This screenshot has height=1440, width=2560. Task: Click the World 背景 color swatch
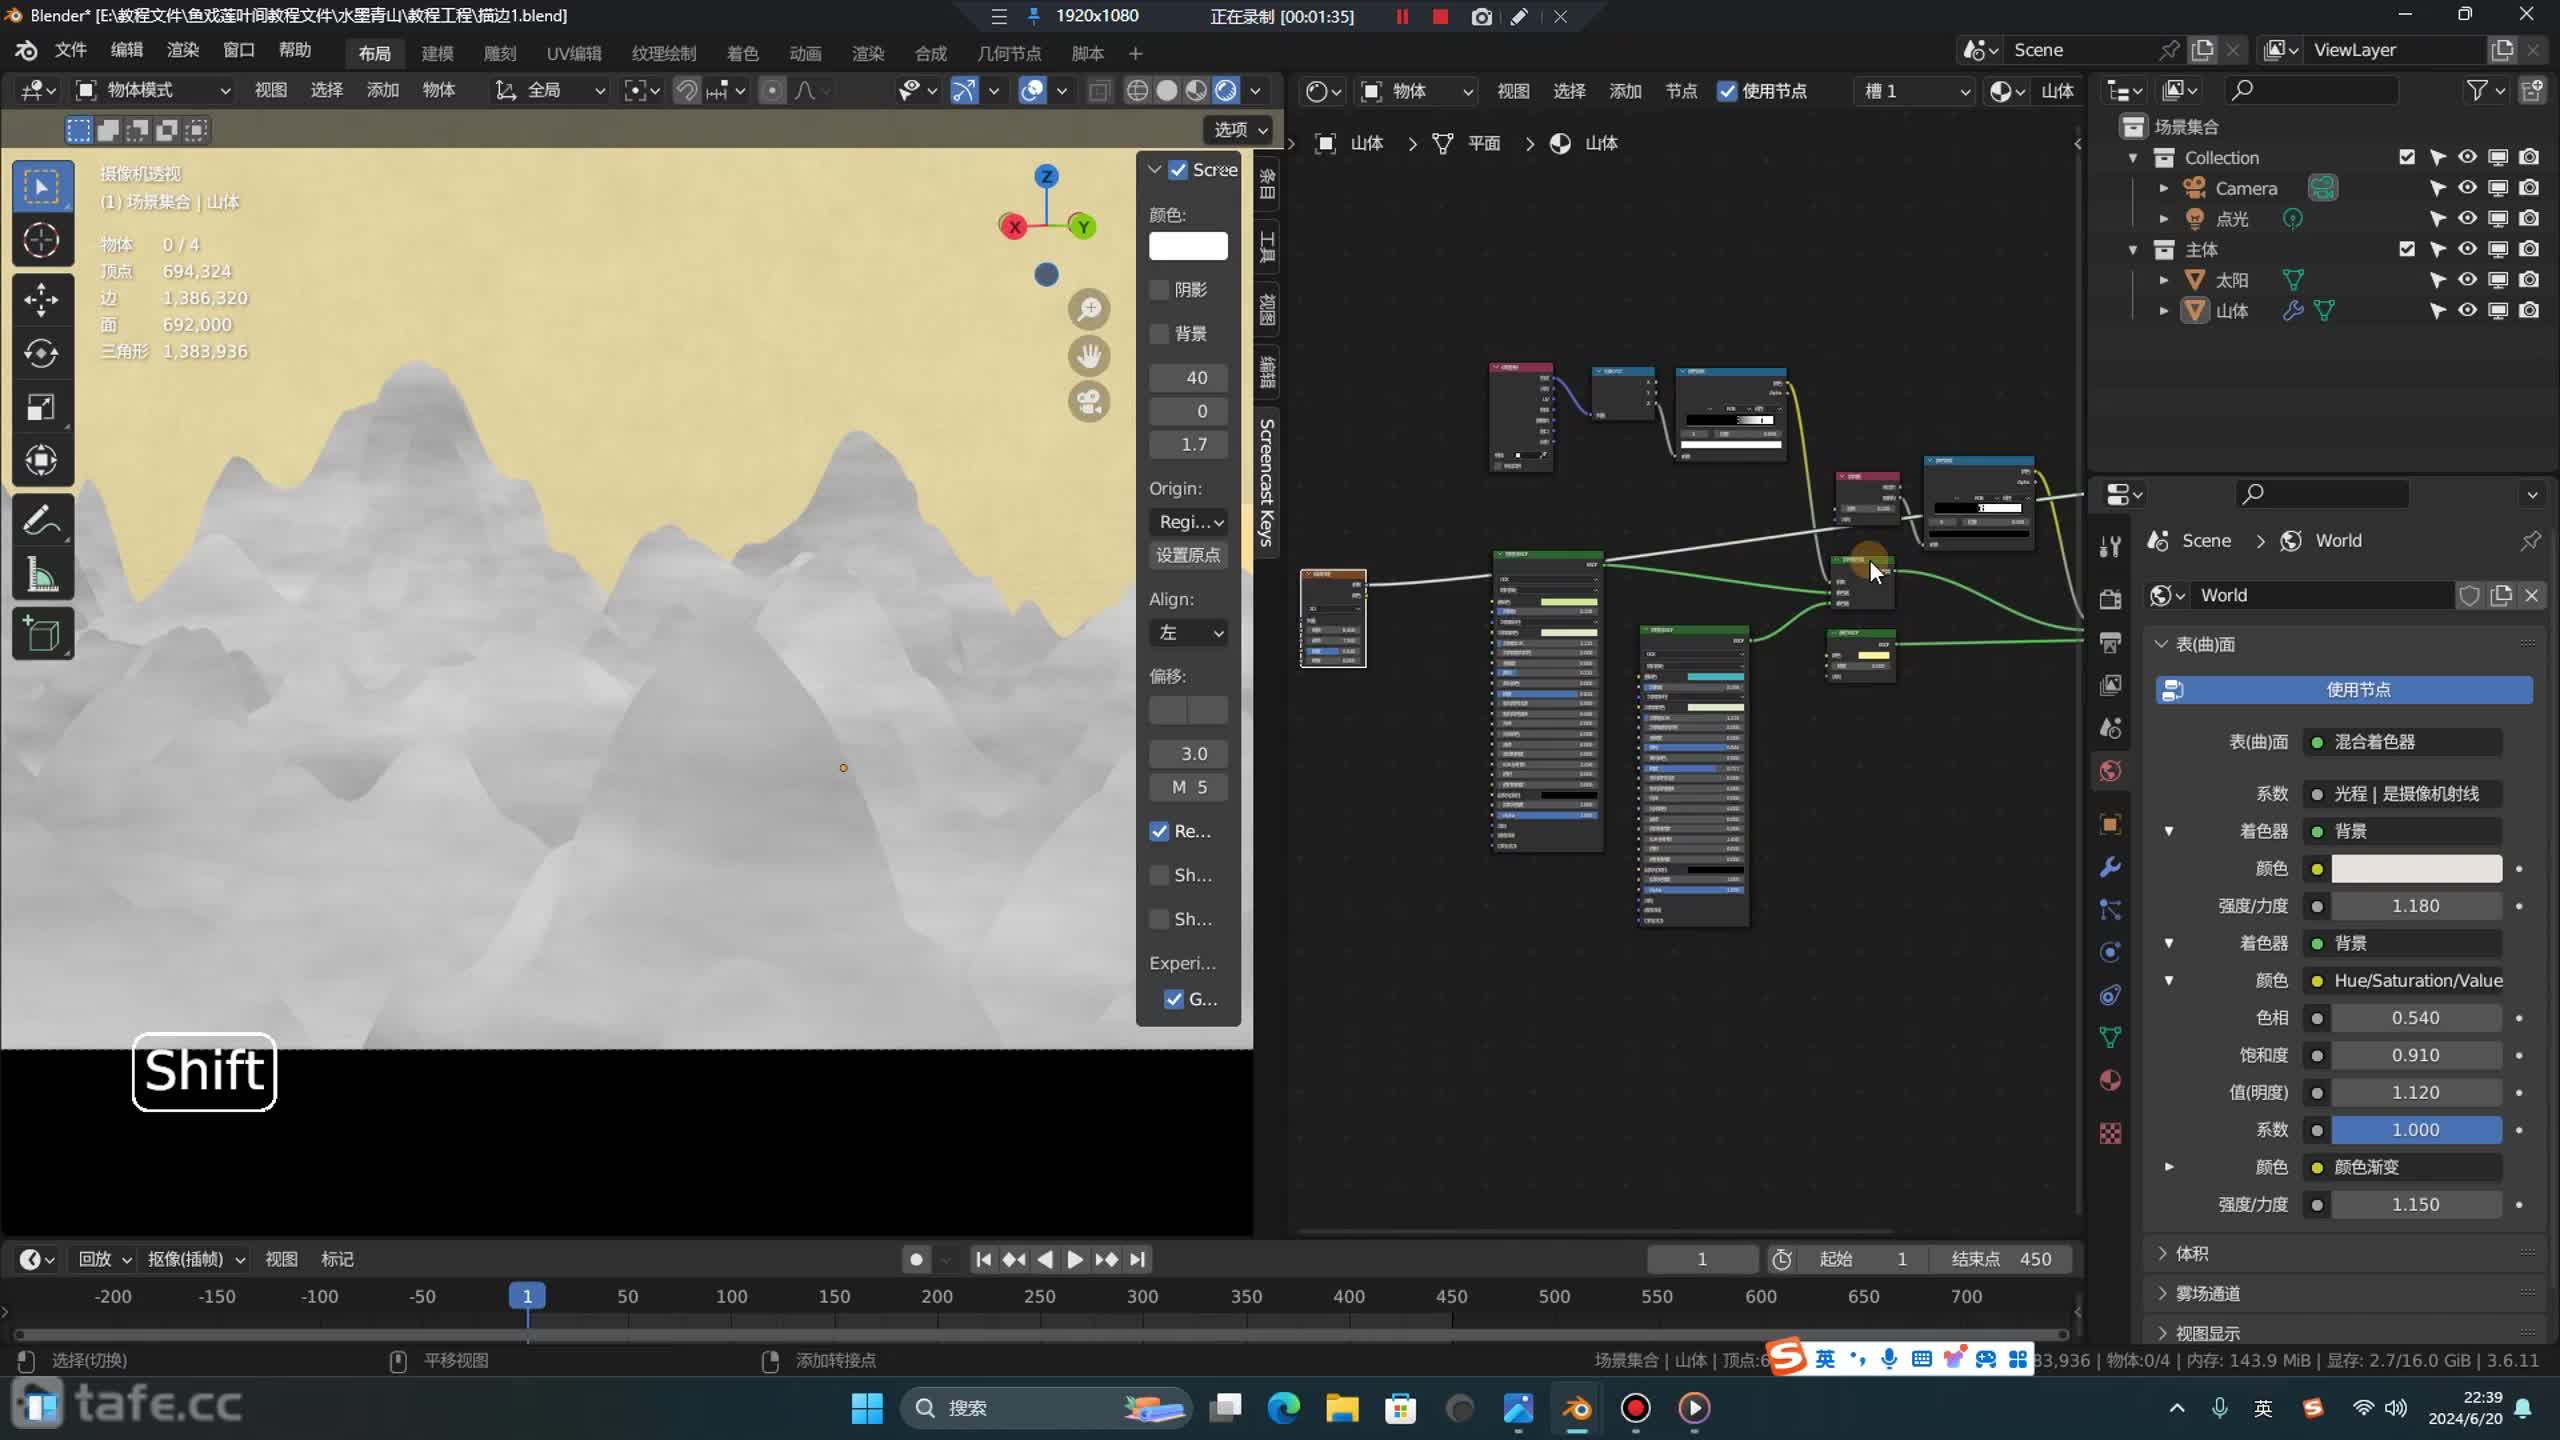[2417, 869]
